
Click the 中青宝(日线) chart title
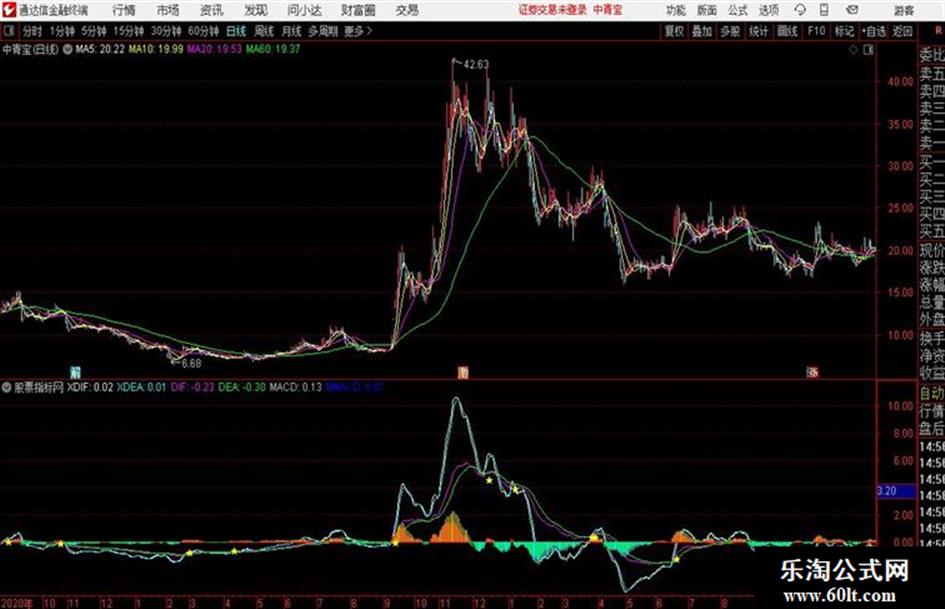tap(31, 49)
